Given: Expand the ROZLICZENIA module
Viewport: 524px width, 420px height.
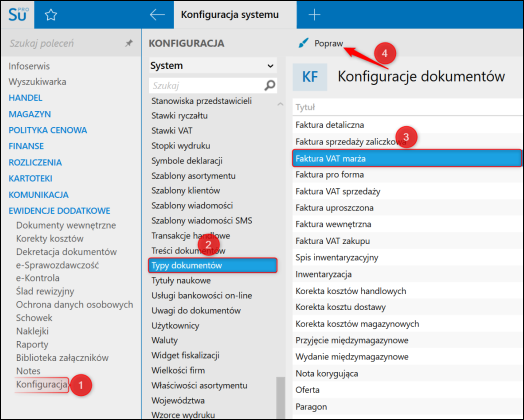Looking at the screenshot, I should pyautogui.click(x=35, y=162).
